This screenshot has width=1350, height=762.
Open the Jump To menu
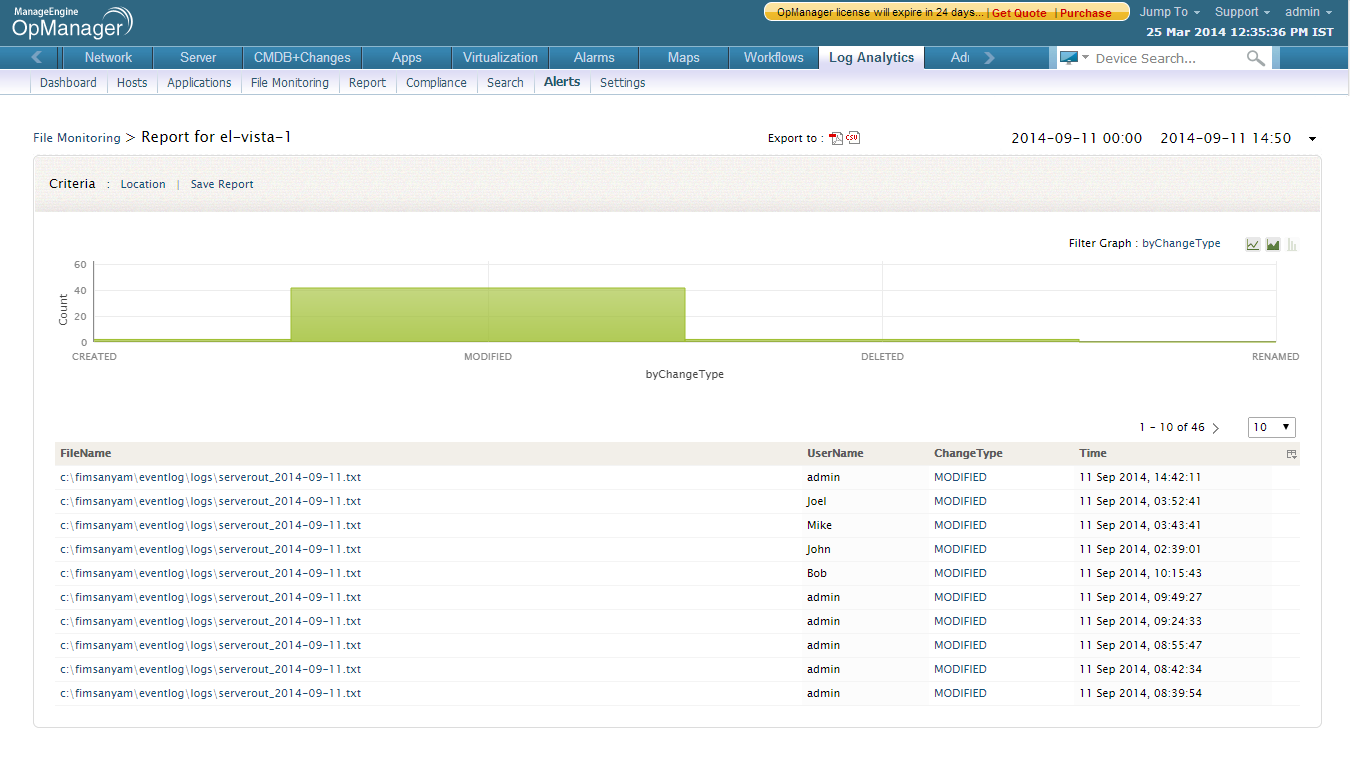[1169, 12]
